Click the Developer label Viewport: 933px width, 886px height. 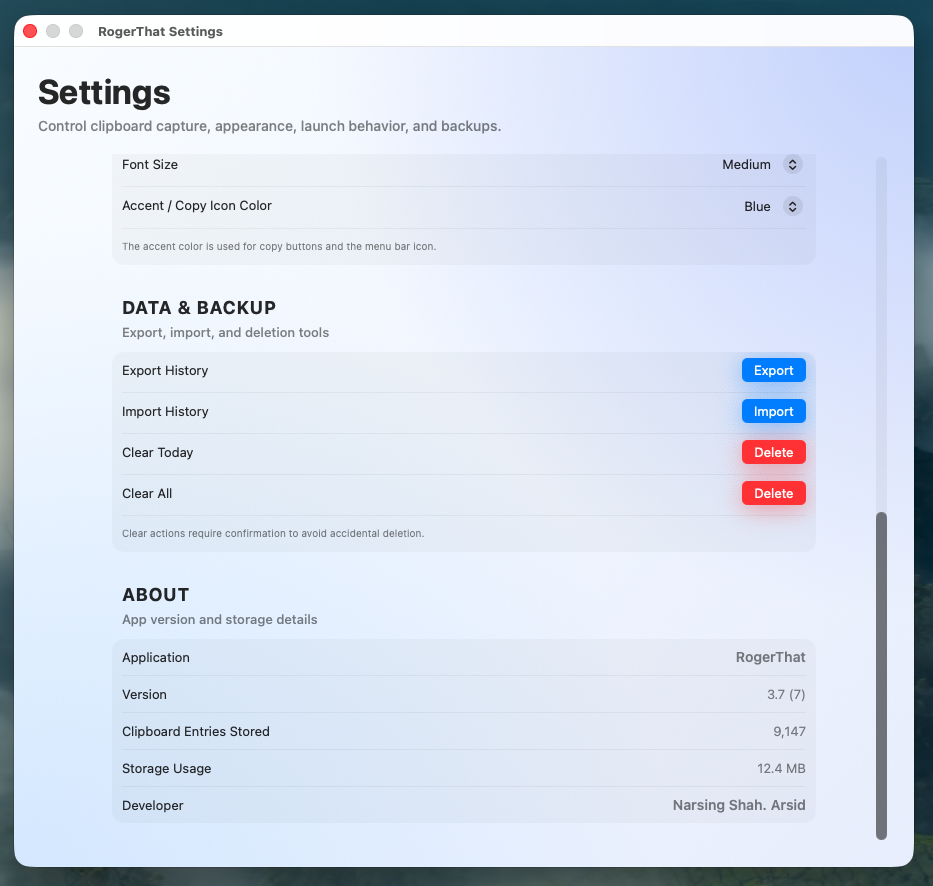coord(152,806)
